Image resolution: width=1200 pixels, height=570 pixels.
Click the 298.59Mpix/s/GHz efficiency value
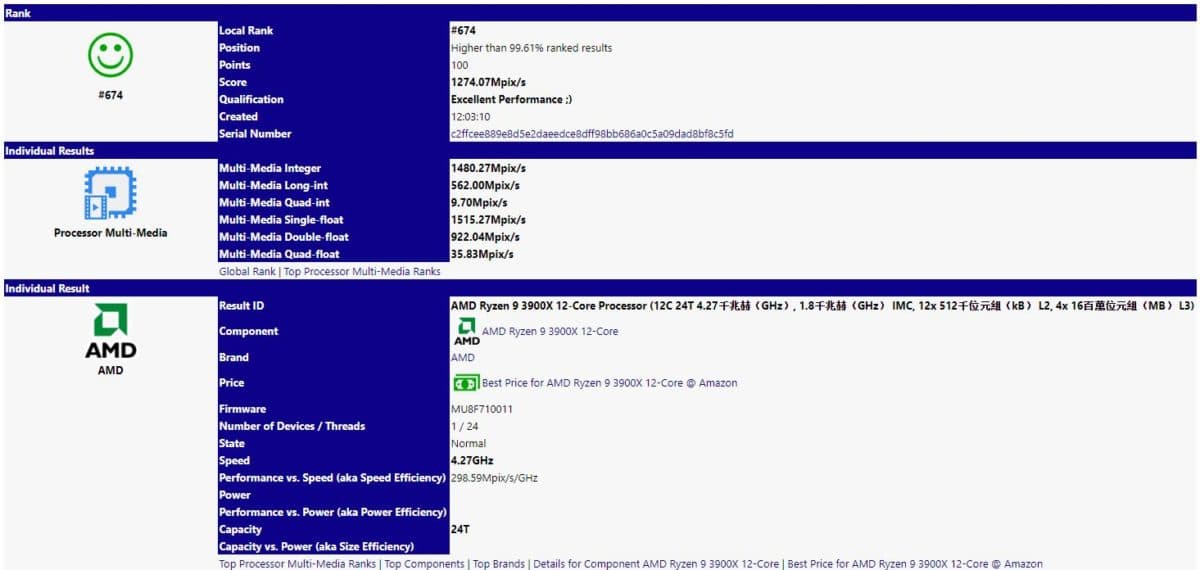click(494, 478)
